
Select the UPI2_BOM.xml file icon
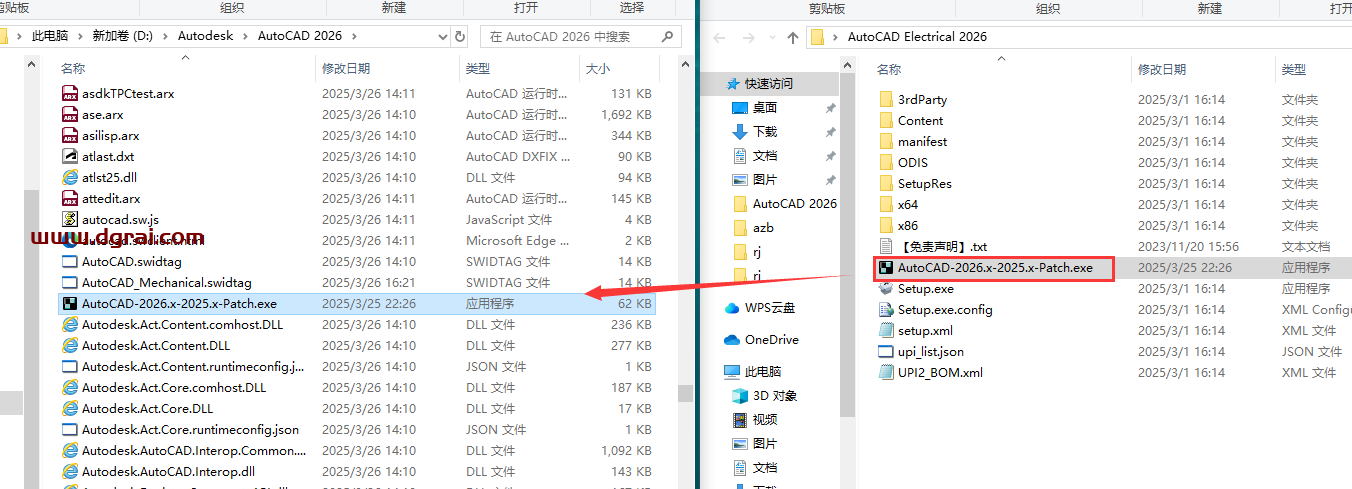click(886, 372)
